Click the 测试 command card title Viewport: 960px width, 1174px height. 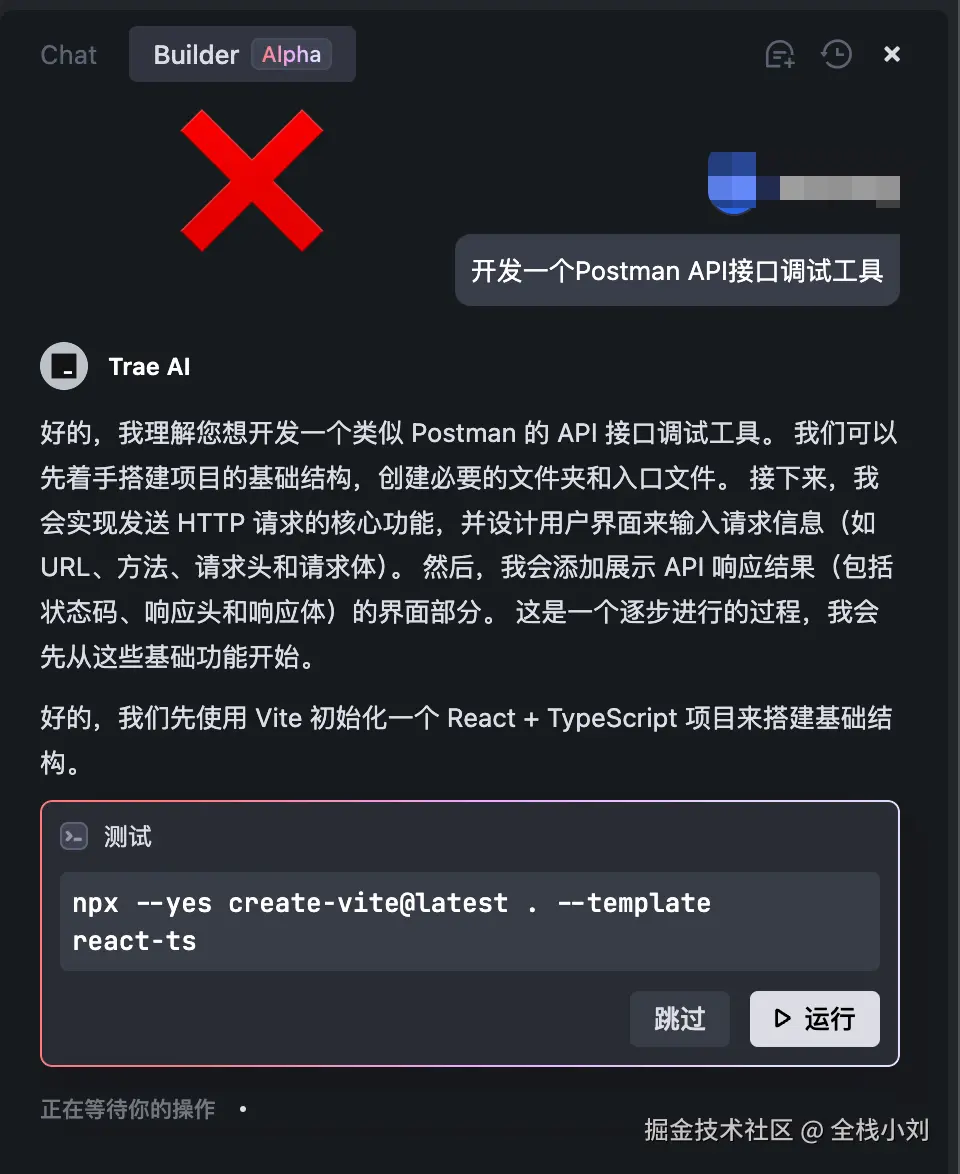(127, 836)
